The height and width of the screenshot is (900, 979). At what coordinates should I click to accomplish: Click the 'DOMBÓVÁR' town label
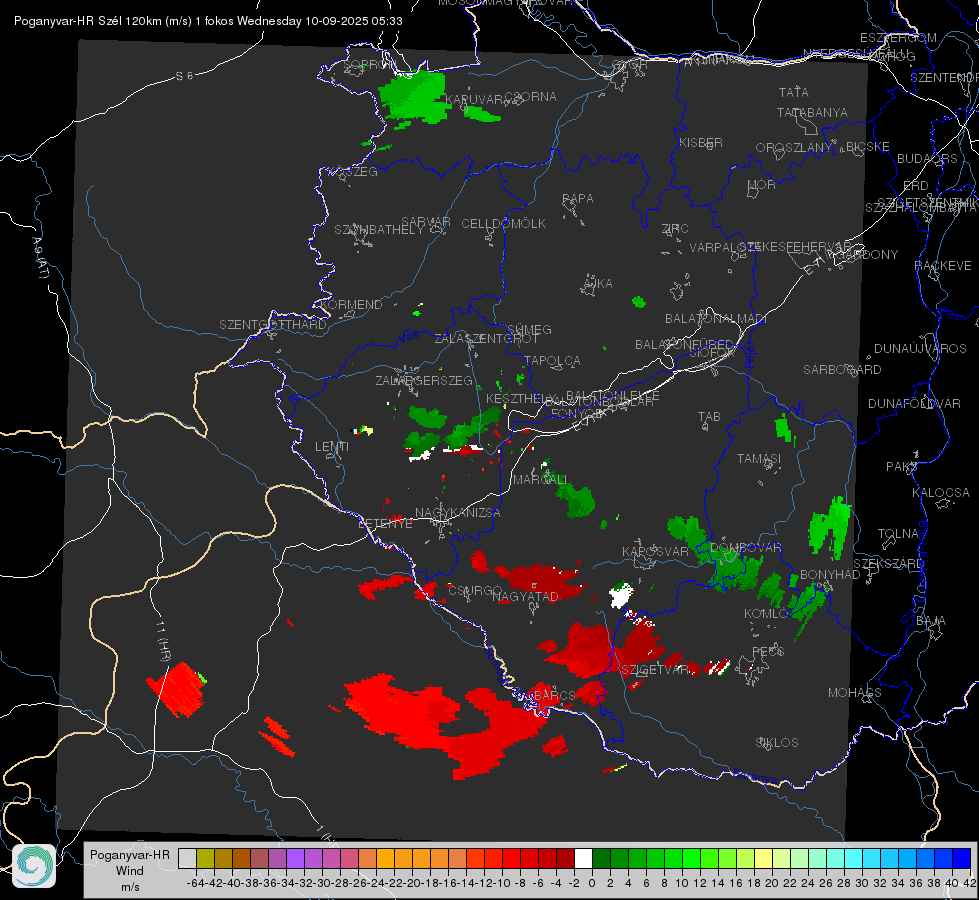tap(745, 548)
